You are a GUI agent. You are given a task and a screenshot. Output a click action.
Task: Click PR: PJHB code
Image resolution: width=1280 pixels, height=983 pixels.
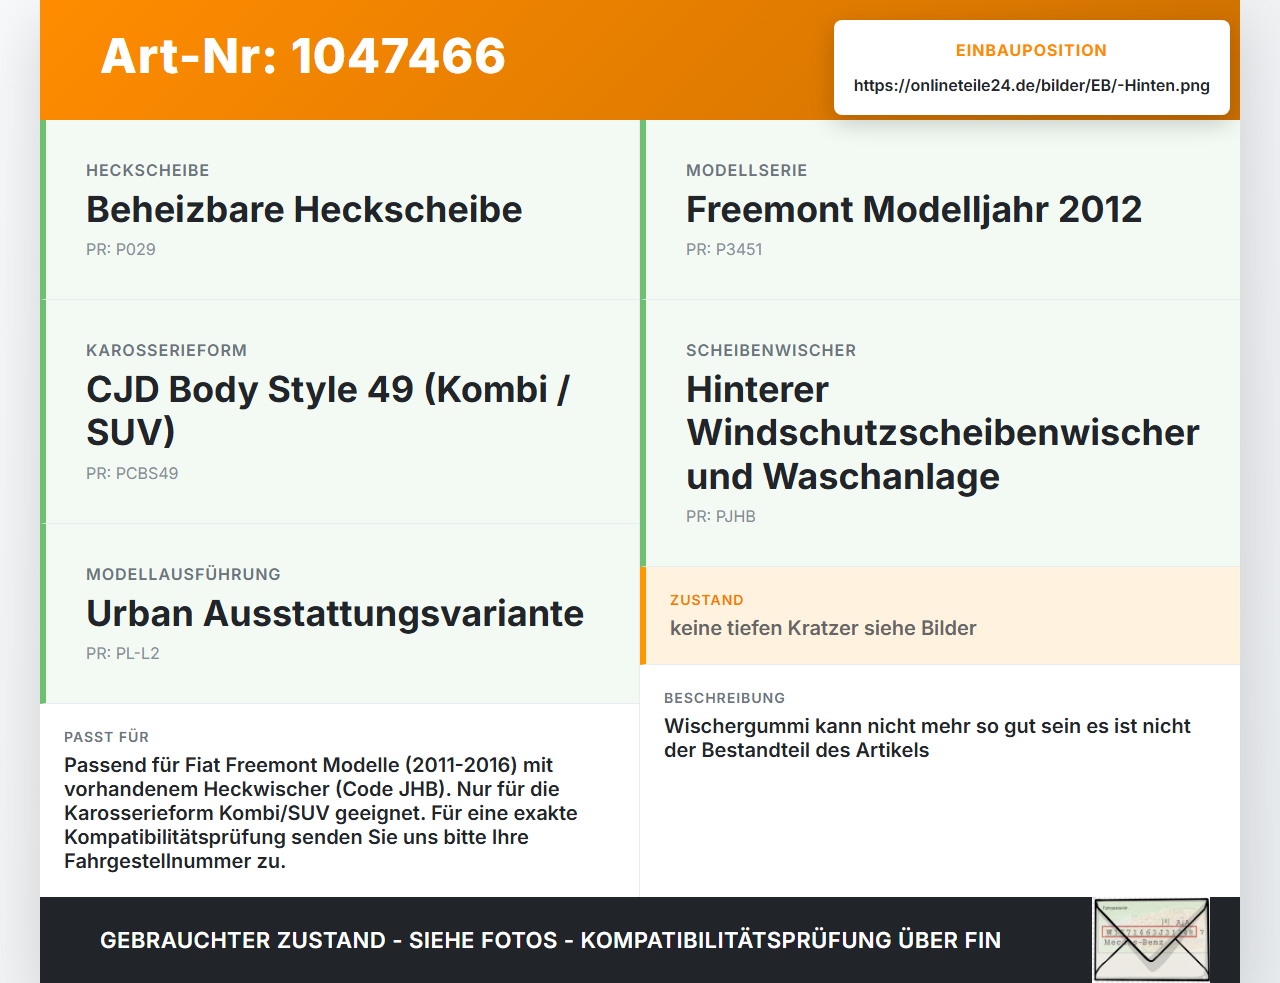721,516
